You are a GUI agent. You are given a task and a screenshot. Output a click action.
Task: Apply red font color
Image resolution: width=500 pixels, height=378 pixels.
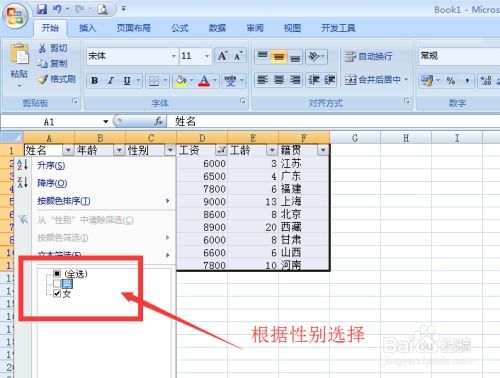tap(204, 81)
